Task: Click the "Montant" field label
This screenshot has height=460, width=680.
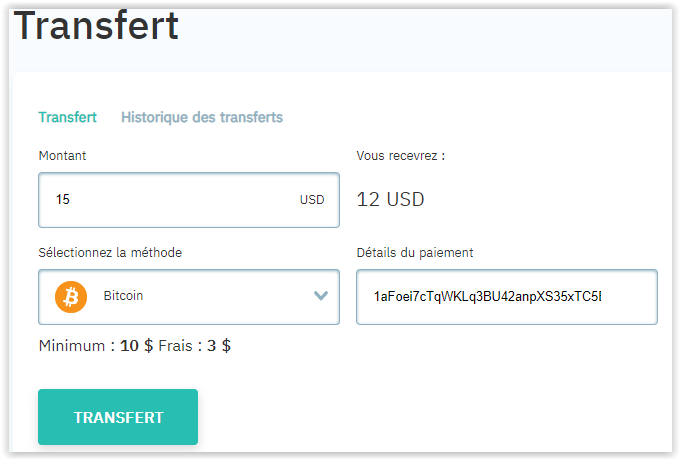Action: point(62,156)
